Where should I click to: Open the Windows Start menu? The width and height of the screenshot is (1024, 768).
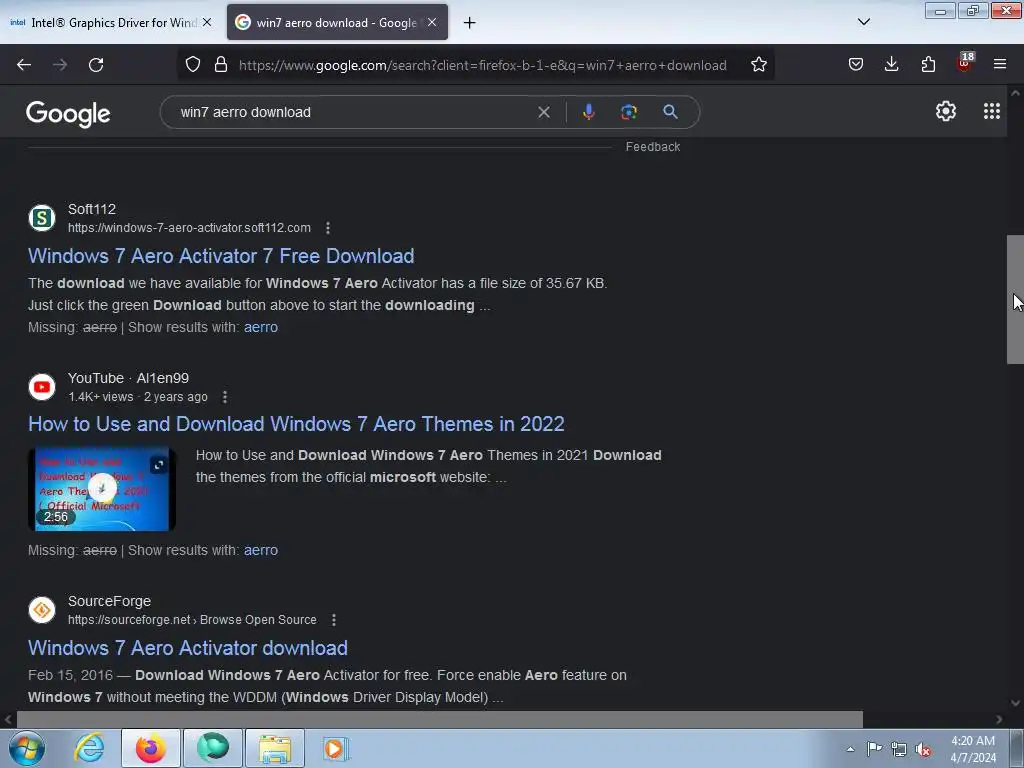(x=26, y=748)
